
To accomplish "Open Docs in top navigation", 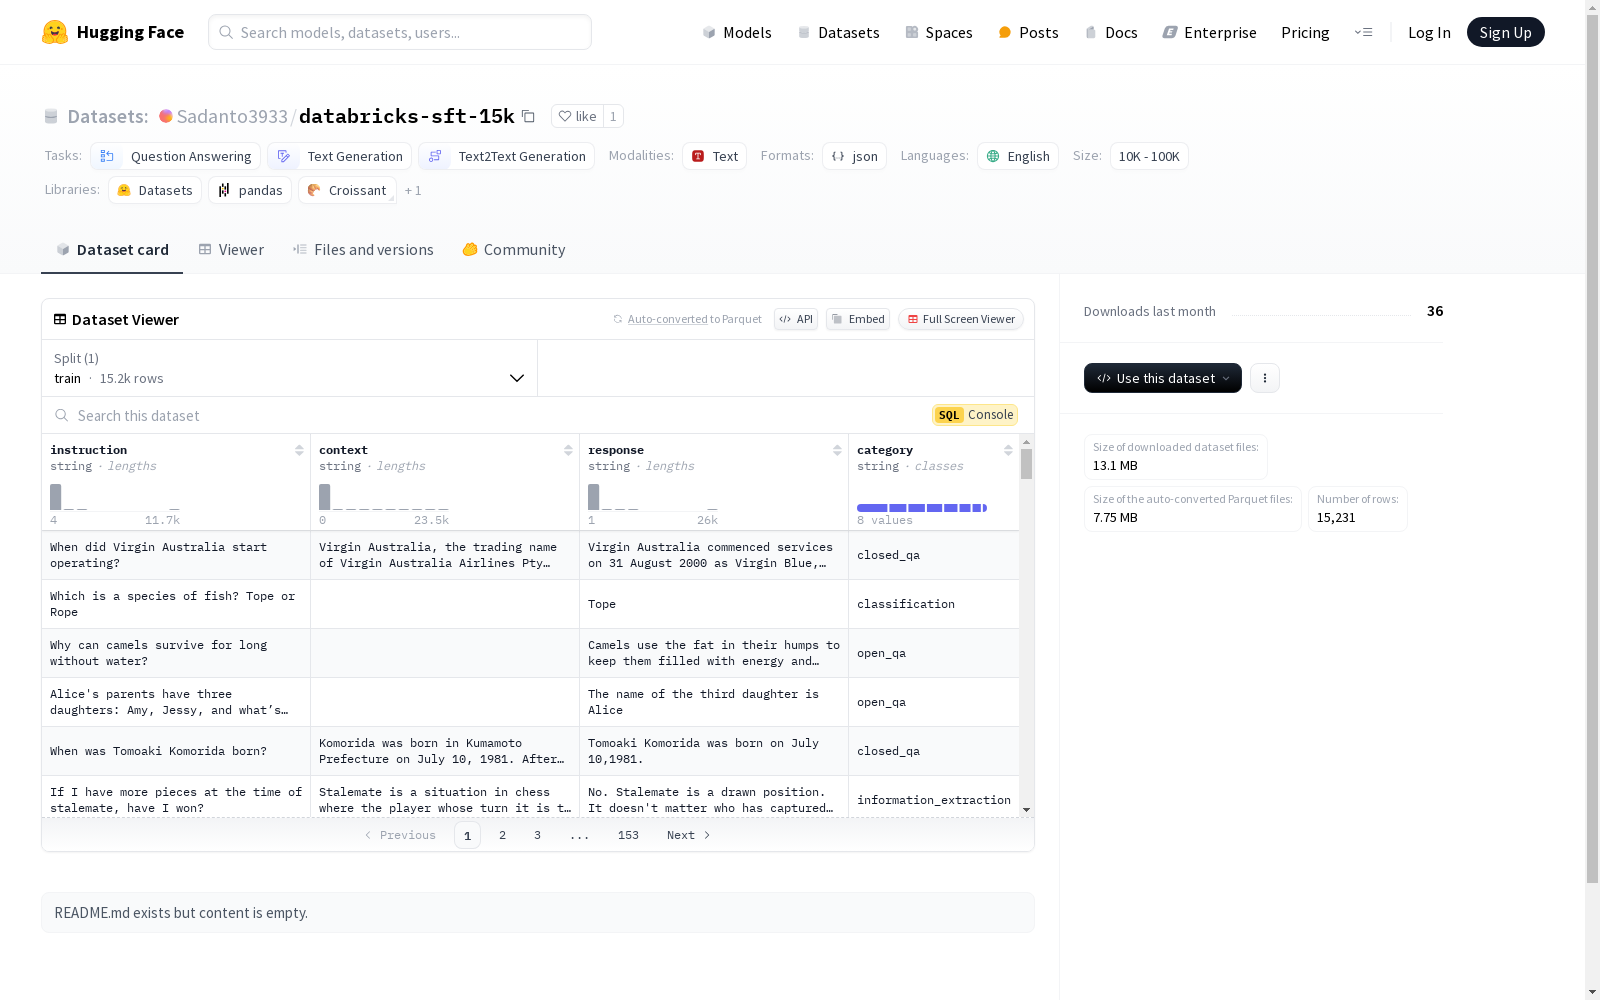I will (x=1111, y=32).
